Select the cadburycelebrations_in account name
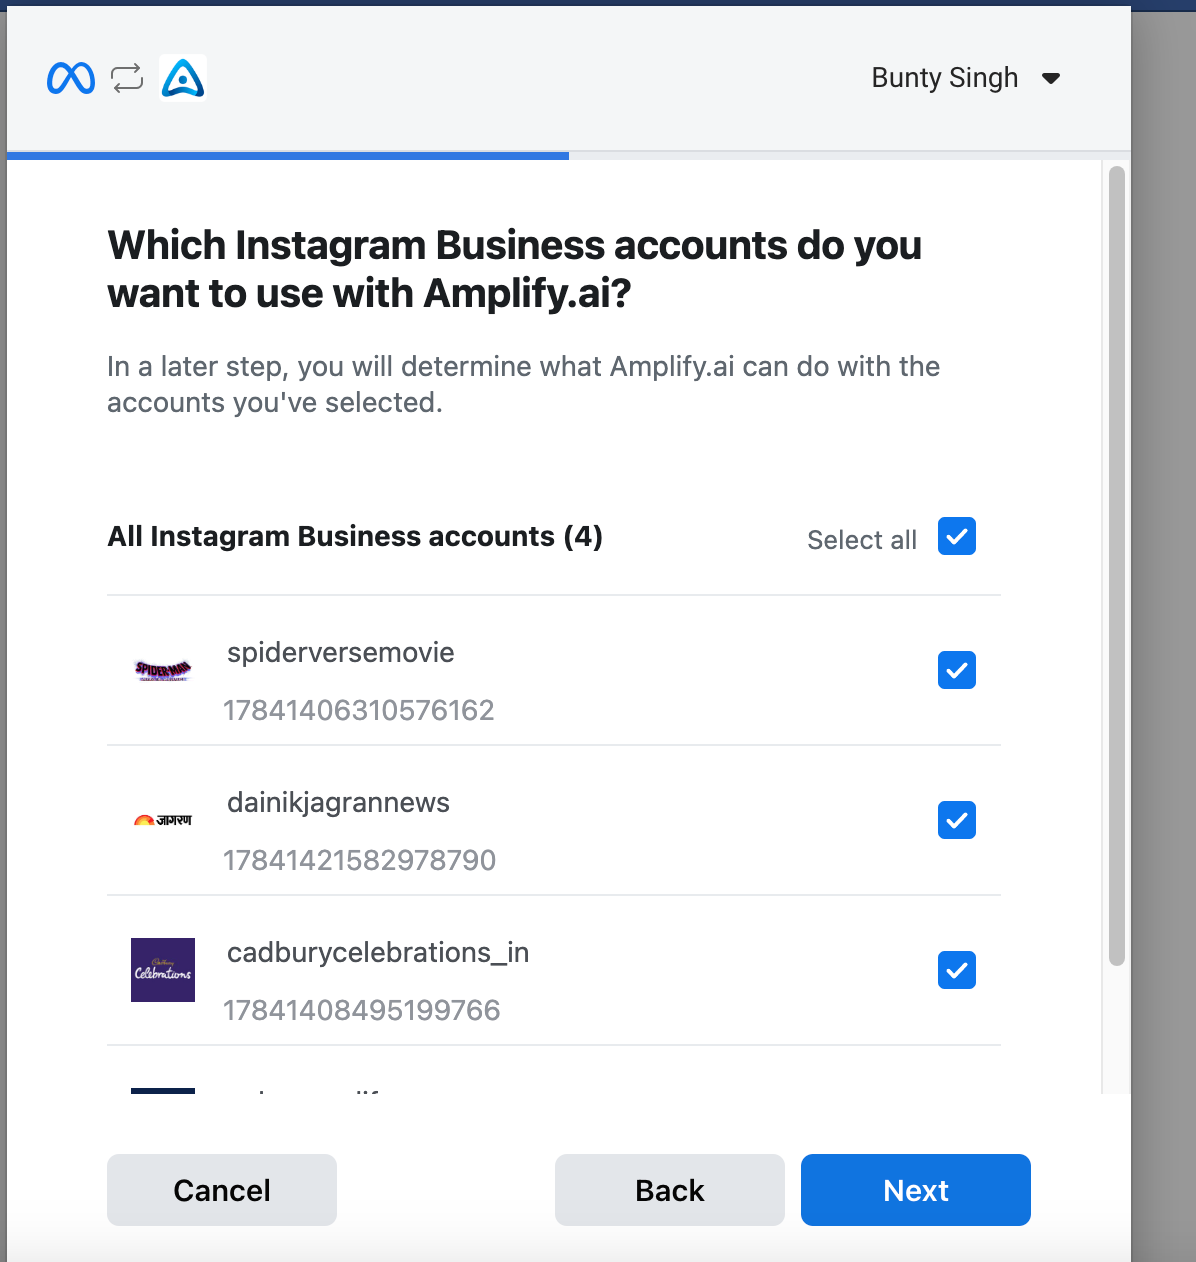The height and width of the screenshot is (1262, 1196). pyautogui.click(x=378, y=953)
